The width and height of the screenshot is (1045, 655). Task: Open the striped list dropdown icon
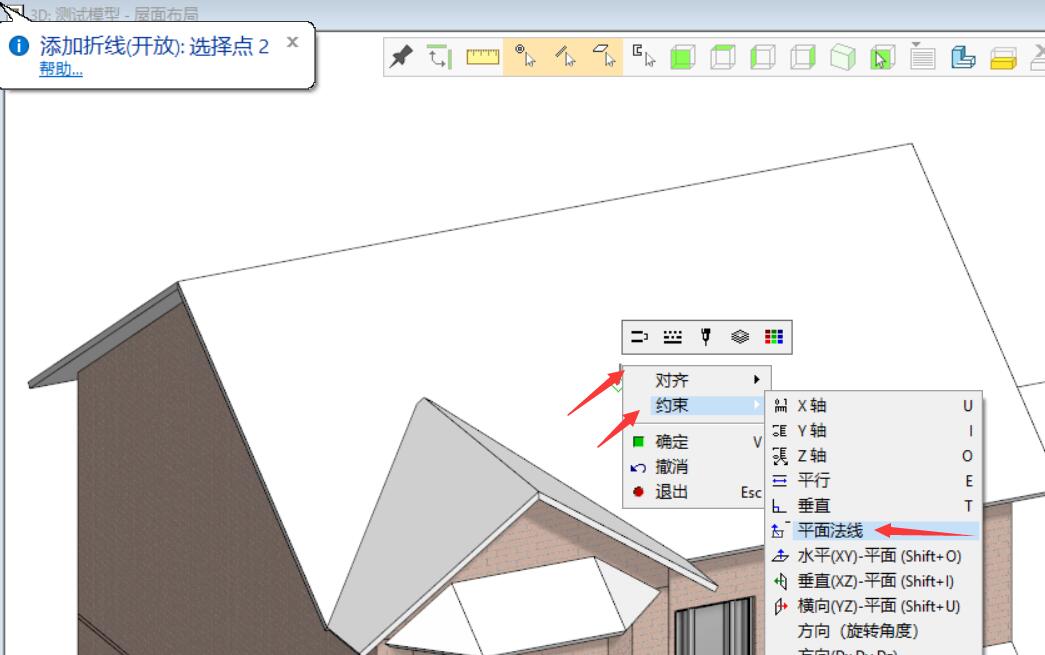pos(922,56)
